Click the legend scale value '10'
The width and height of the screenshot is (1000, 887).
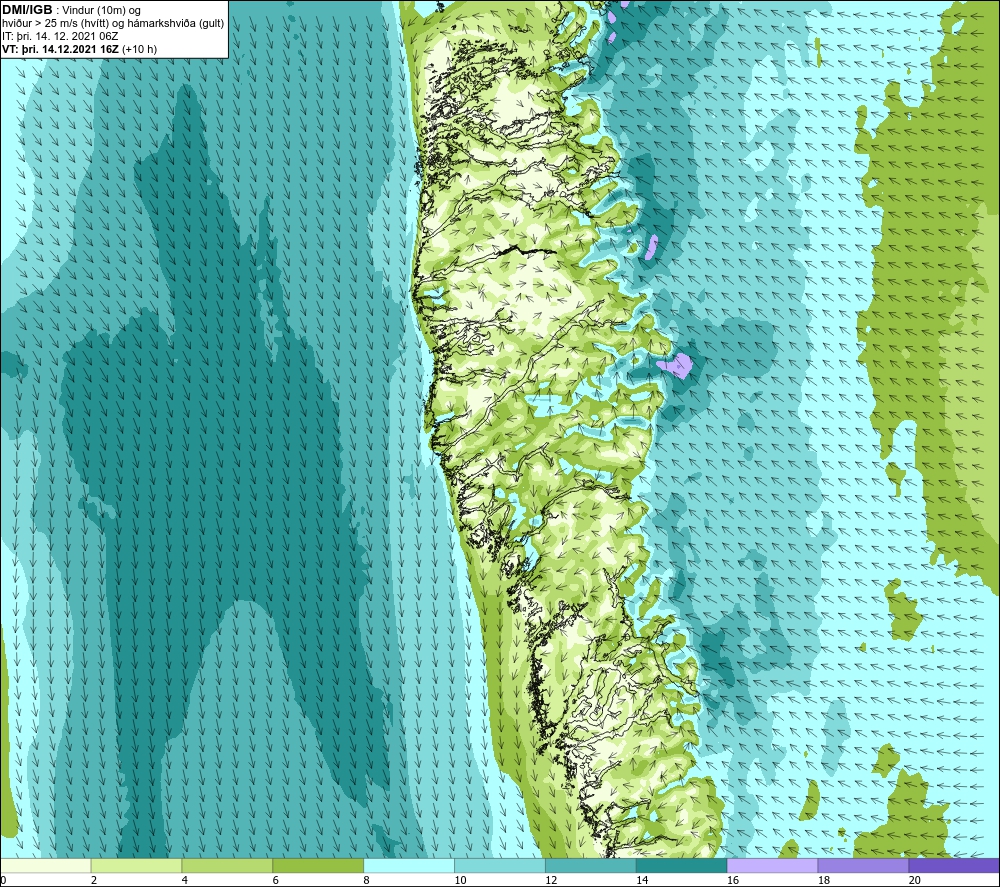pos(460,880)
